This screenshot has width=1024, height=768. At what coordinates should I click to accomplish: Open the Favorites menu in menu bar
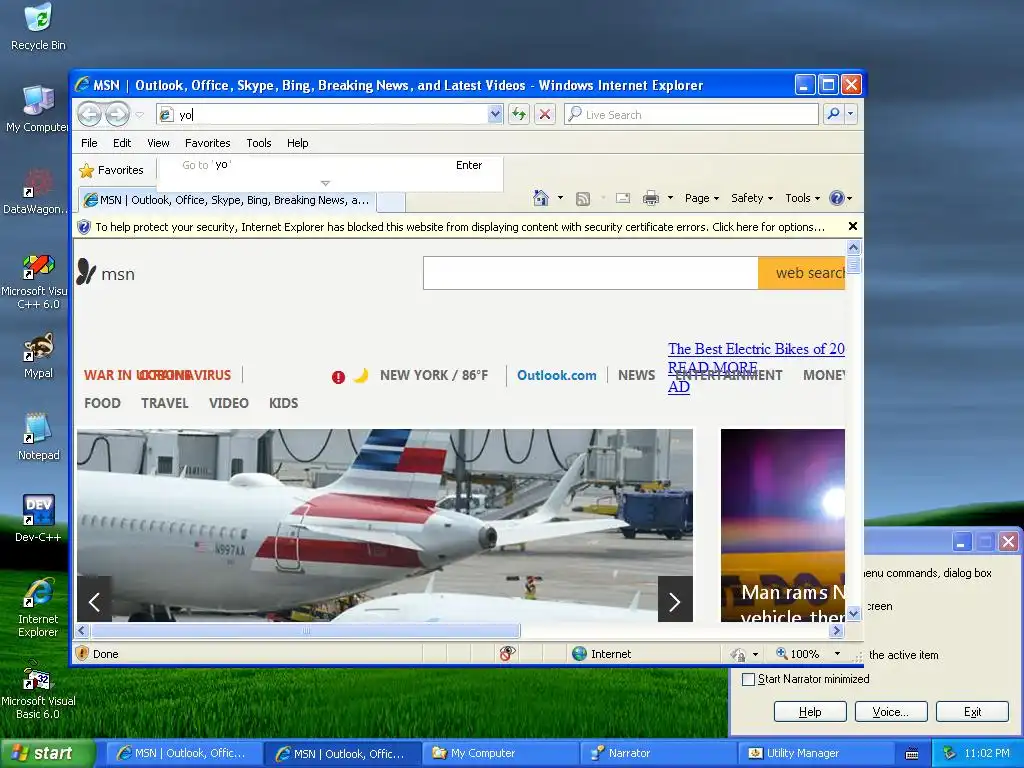(207, 143)
